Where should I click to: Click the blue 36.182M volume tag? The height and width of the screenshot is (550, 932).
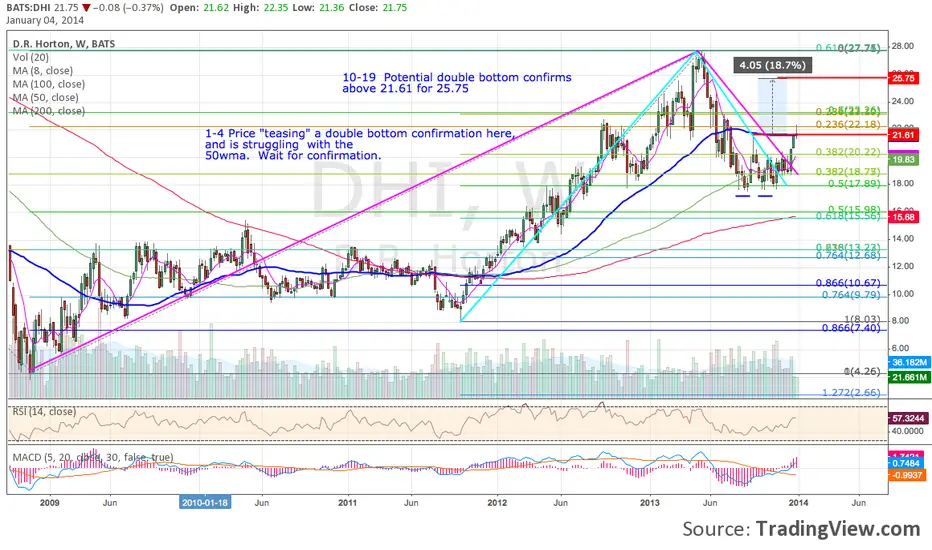(909, 362)
